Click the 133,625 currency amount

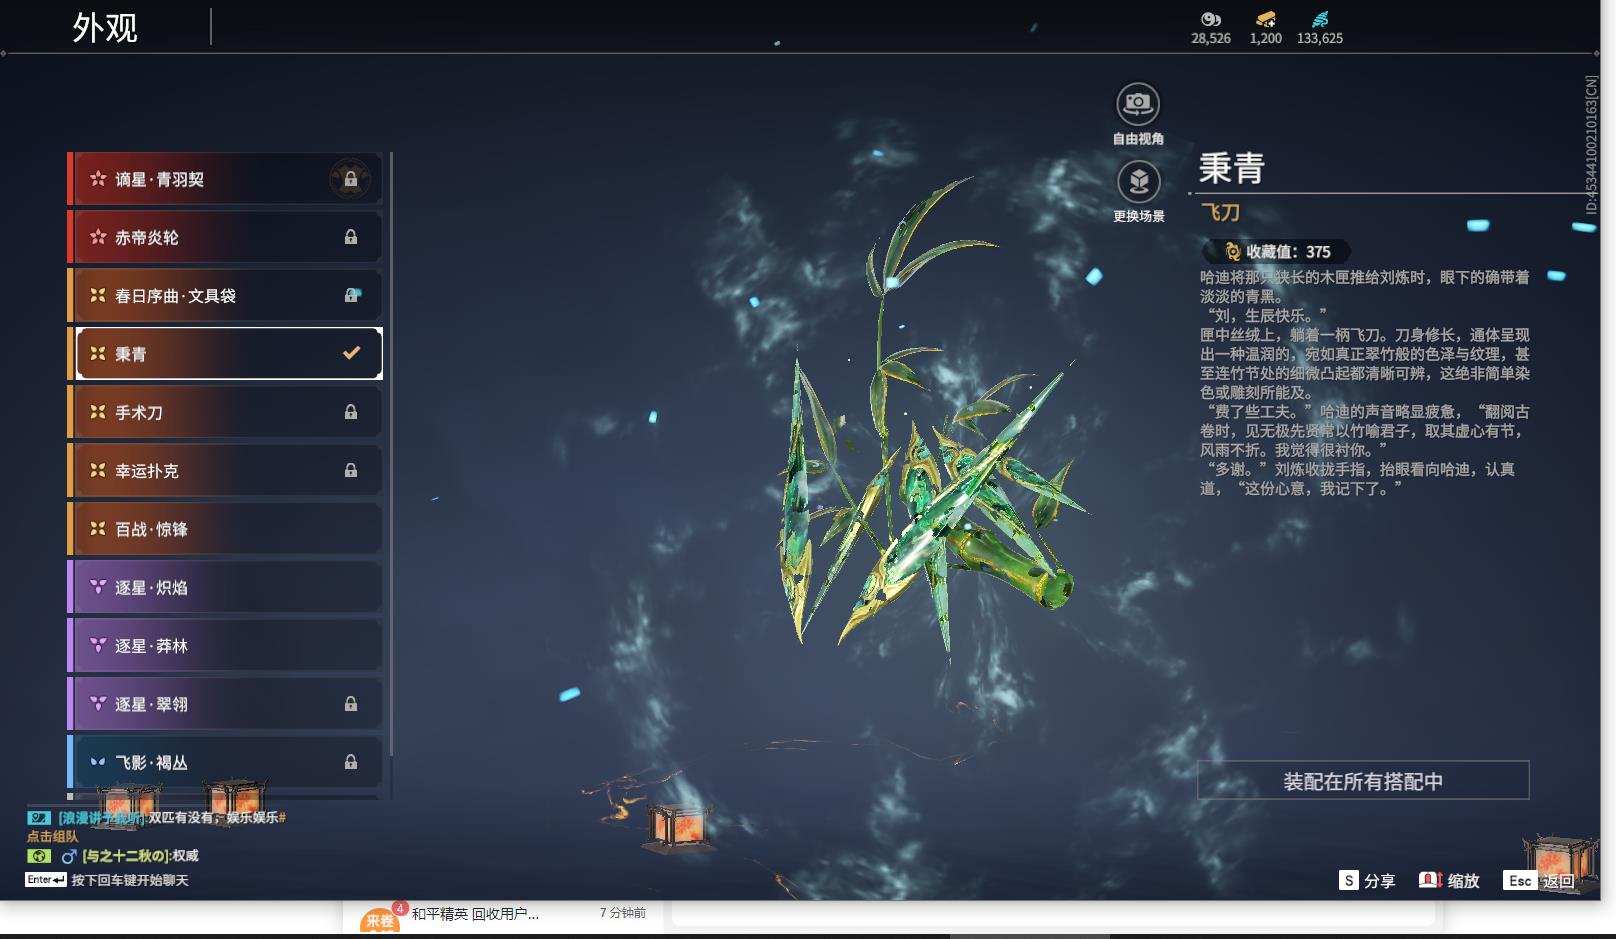tap(1320, 38)
